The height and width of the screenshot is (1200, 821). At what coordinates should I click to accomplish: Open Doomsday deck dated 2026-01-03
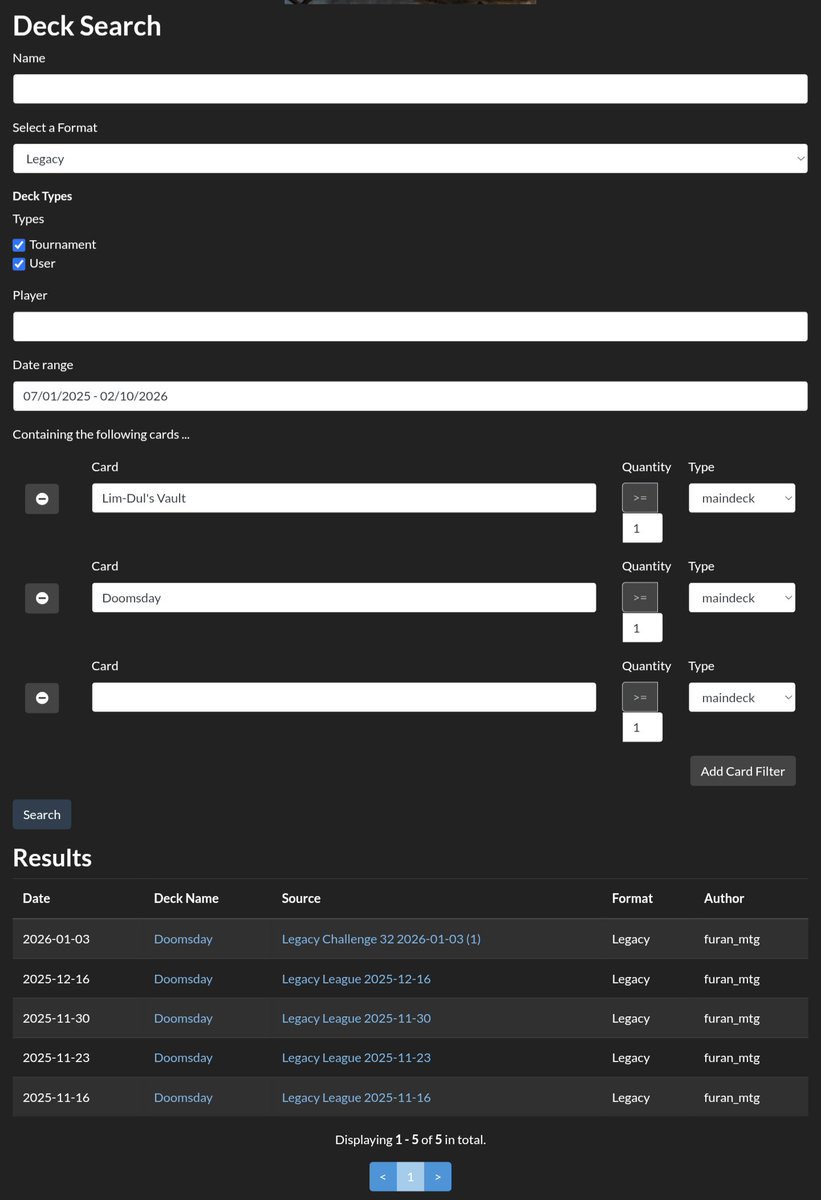tap(183, 939)
